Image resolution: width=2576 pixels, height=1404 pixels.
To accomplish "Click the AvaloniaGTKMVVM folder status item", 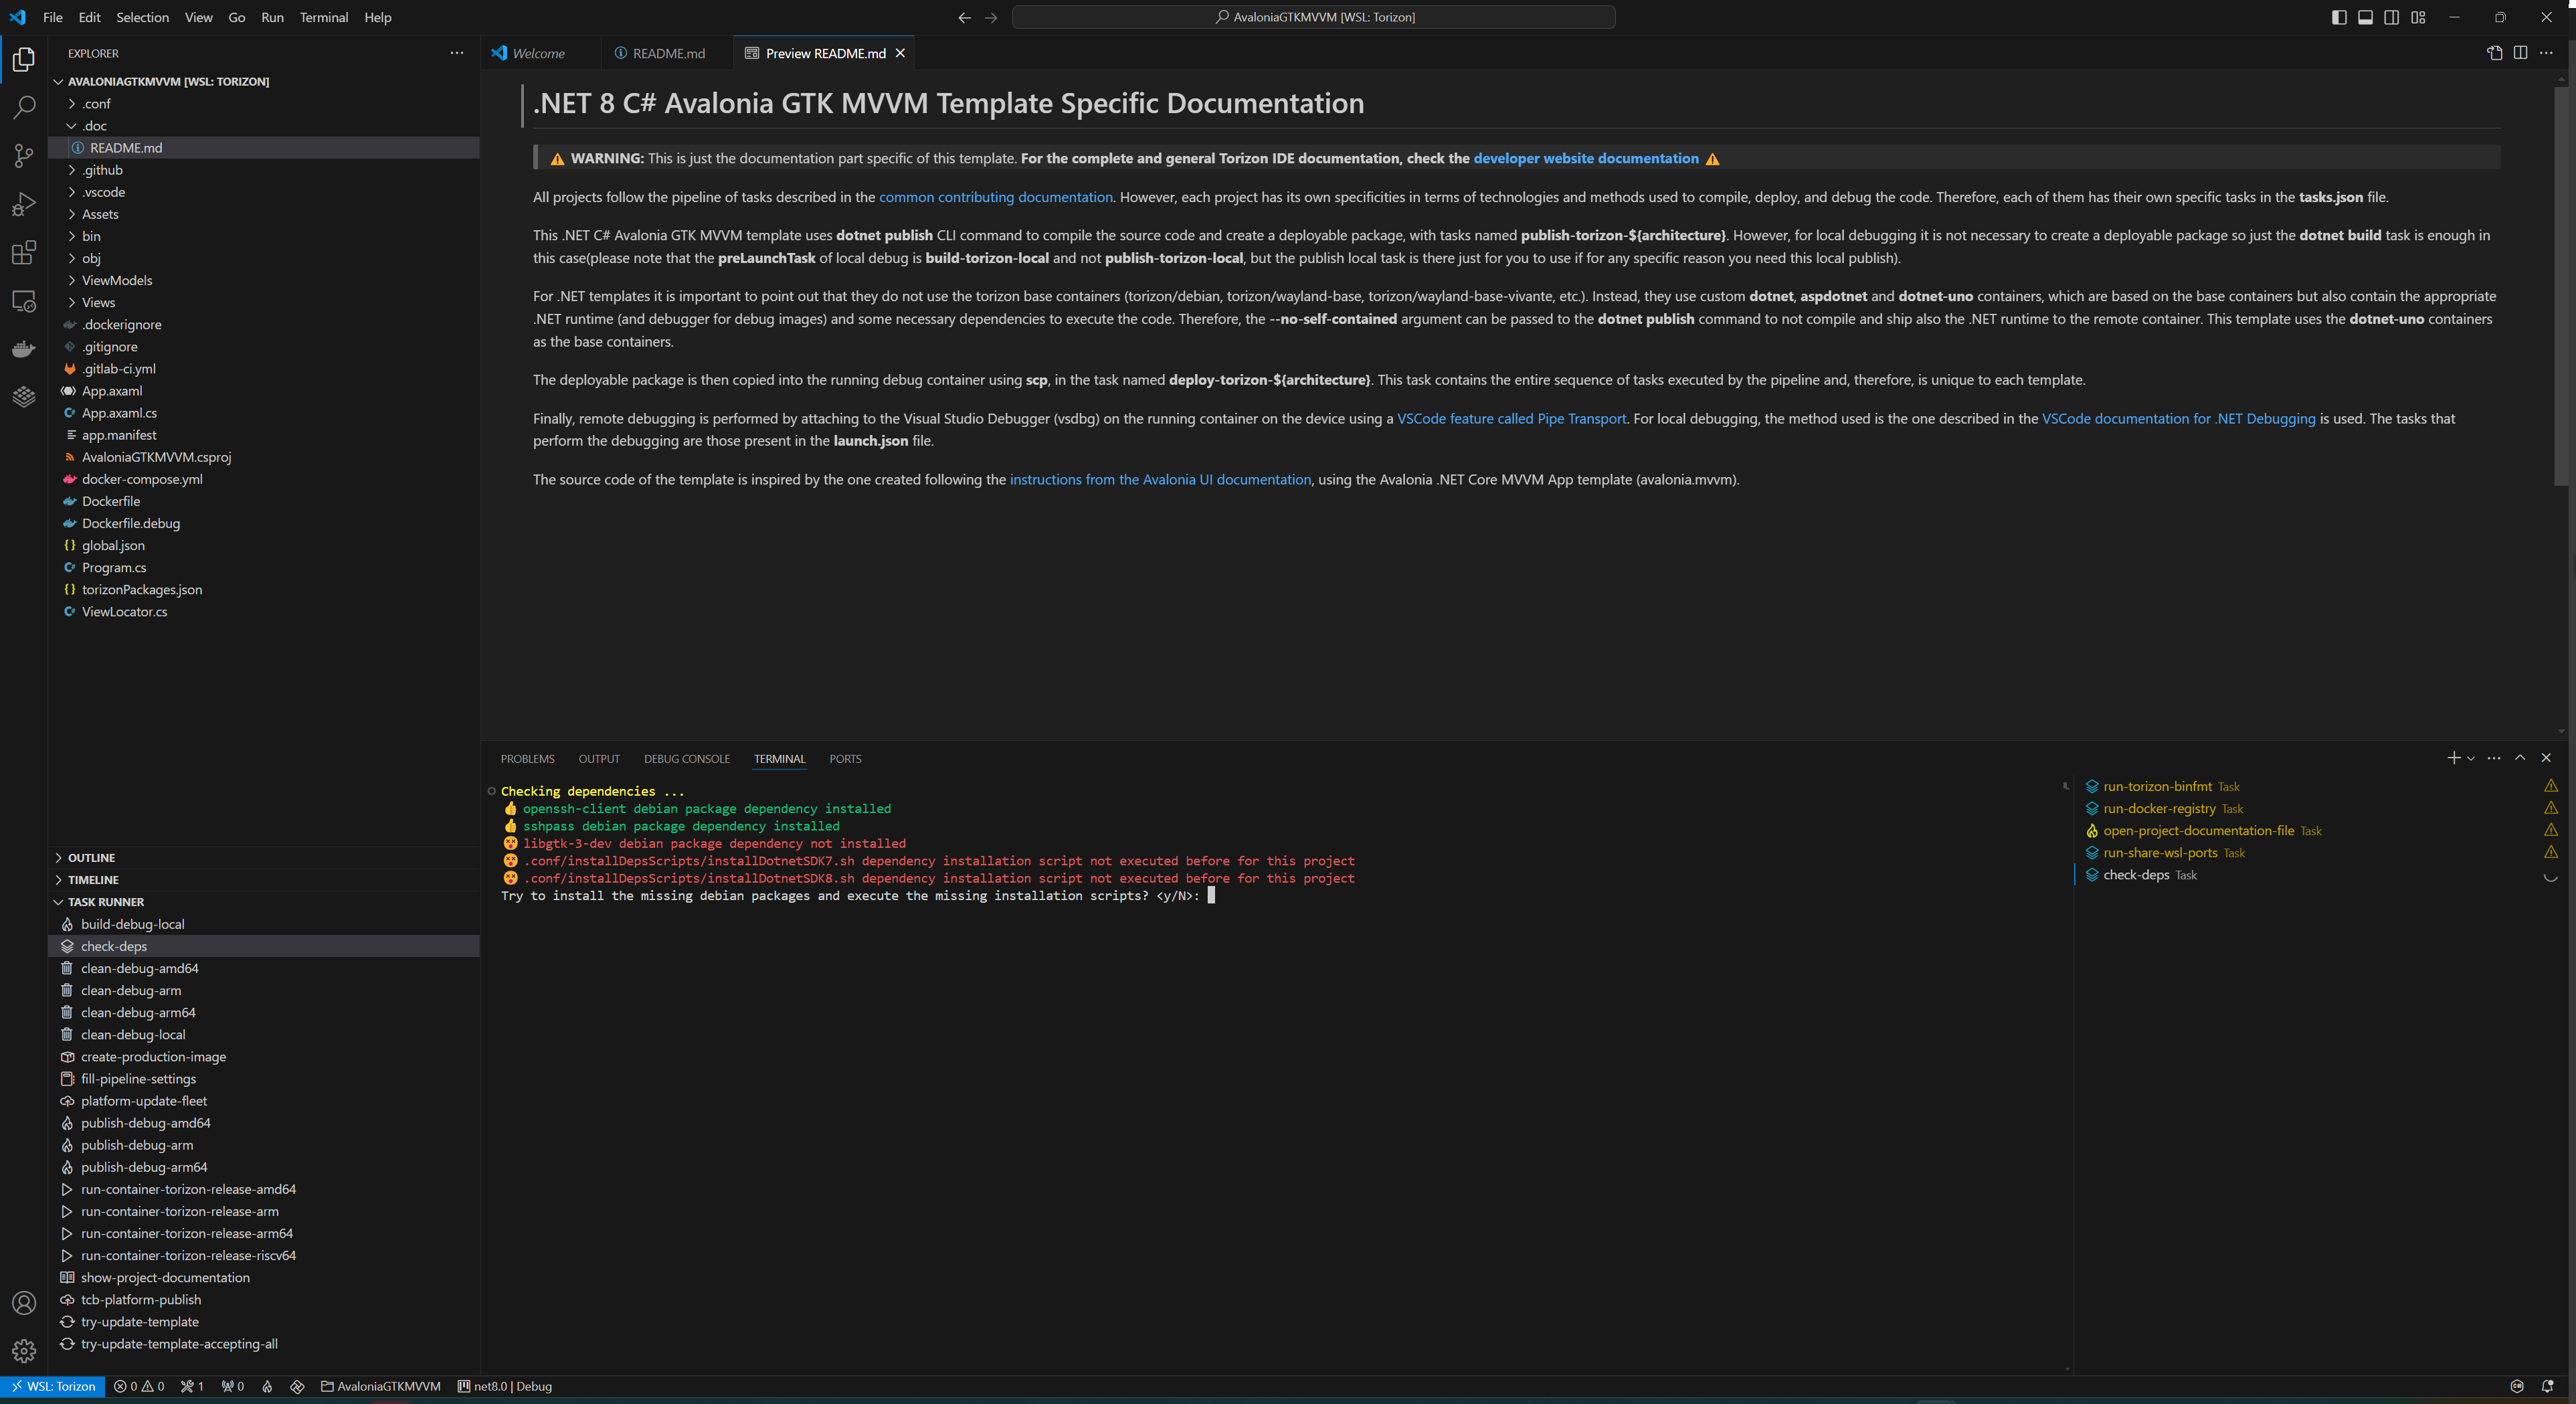I will [380, 1386].
